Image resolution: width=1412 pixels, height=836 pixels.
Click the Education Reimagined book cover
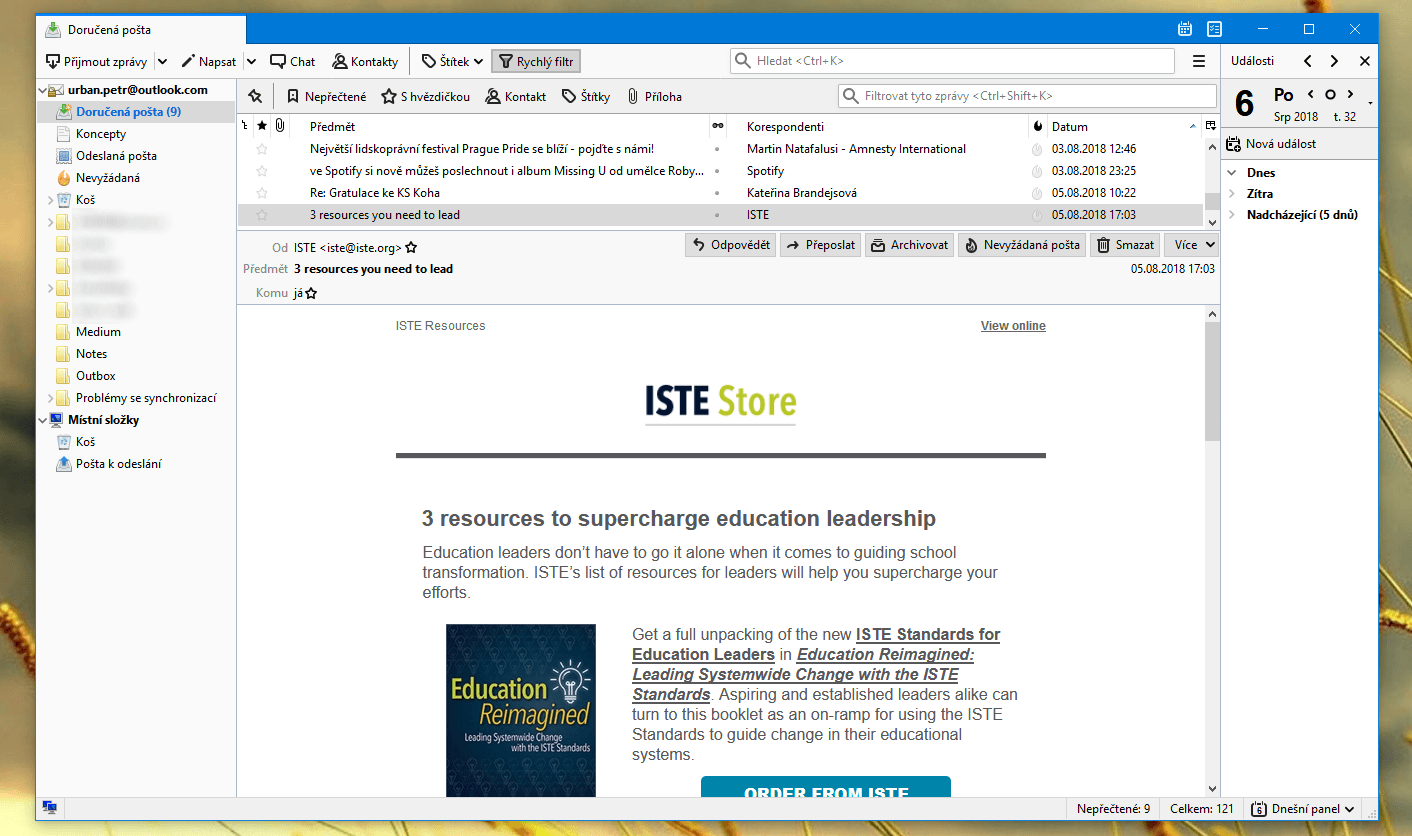tap(521, 710)
